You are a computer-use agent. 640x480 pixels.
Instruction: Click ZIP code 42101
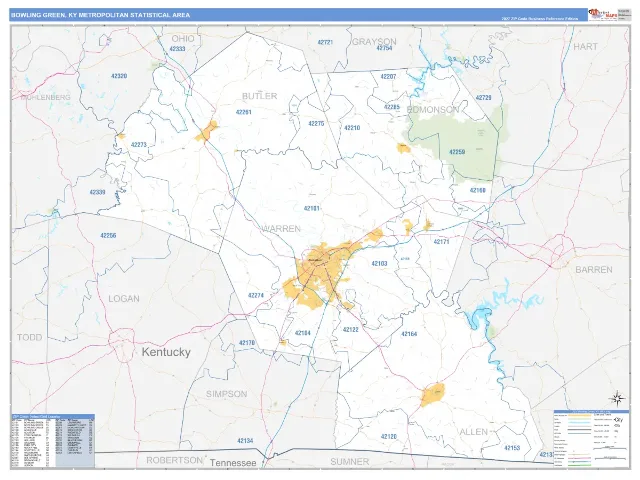(311, 209)
